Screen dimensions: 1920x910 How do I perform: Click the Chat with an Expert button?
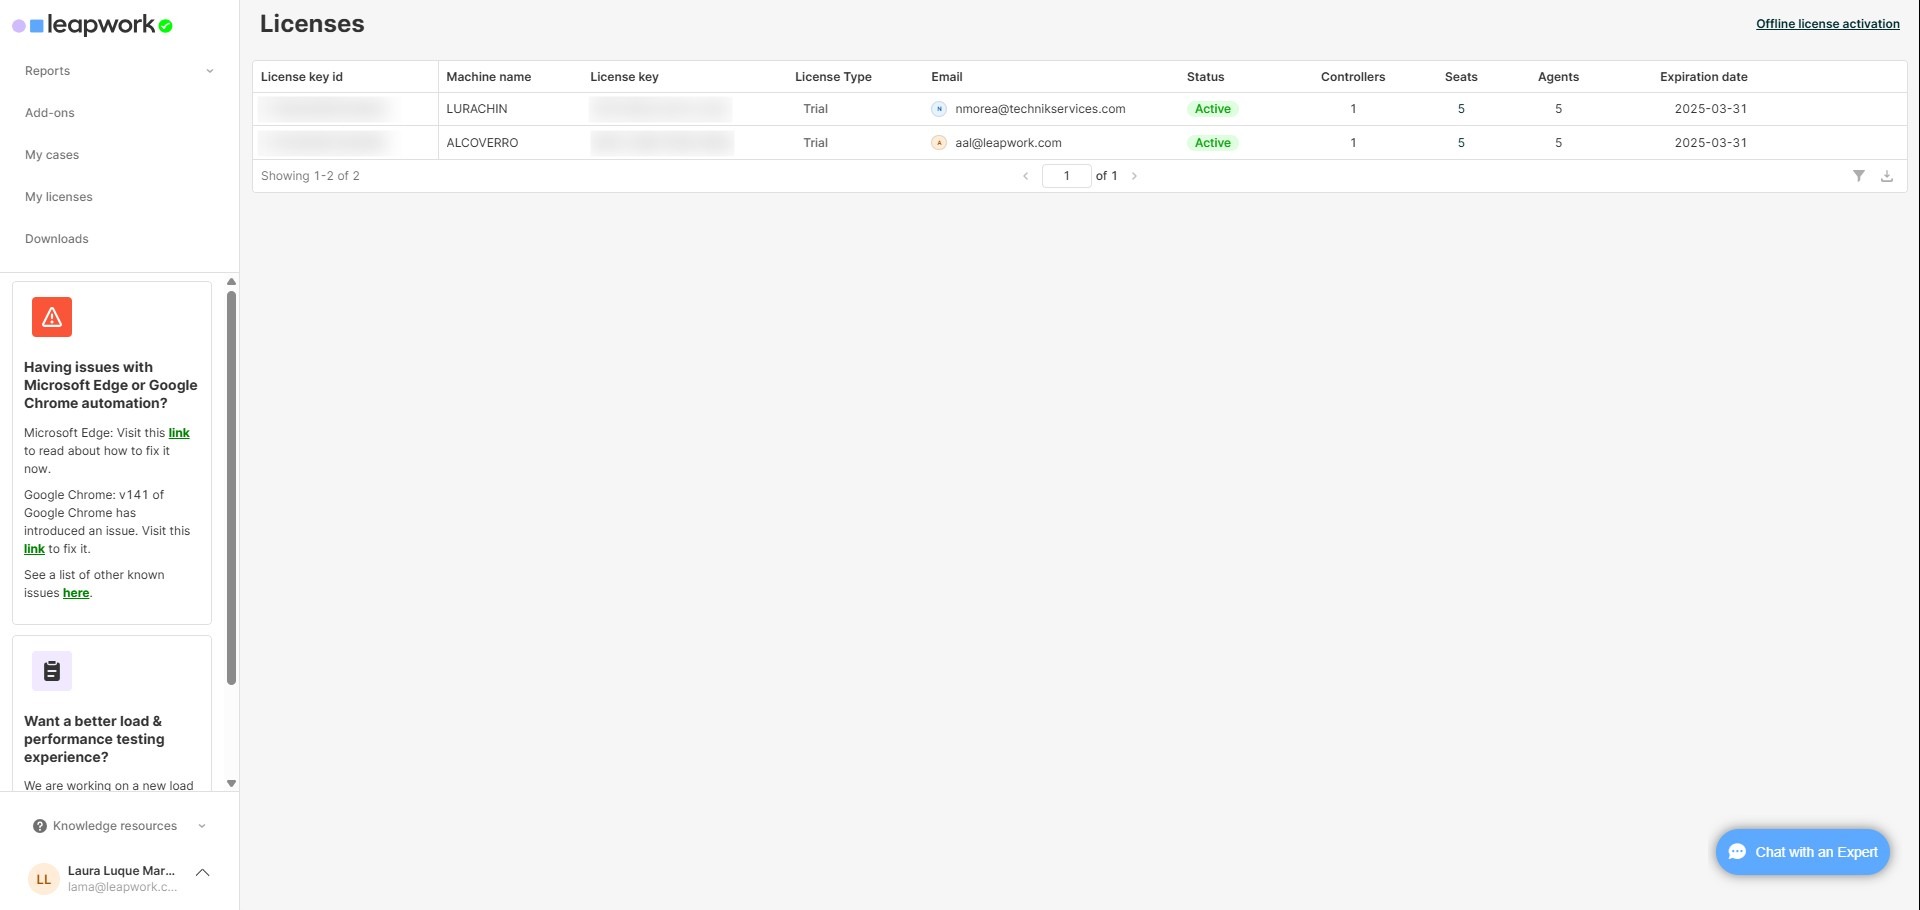click(x=1801, y=851)
